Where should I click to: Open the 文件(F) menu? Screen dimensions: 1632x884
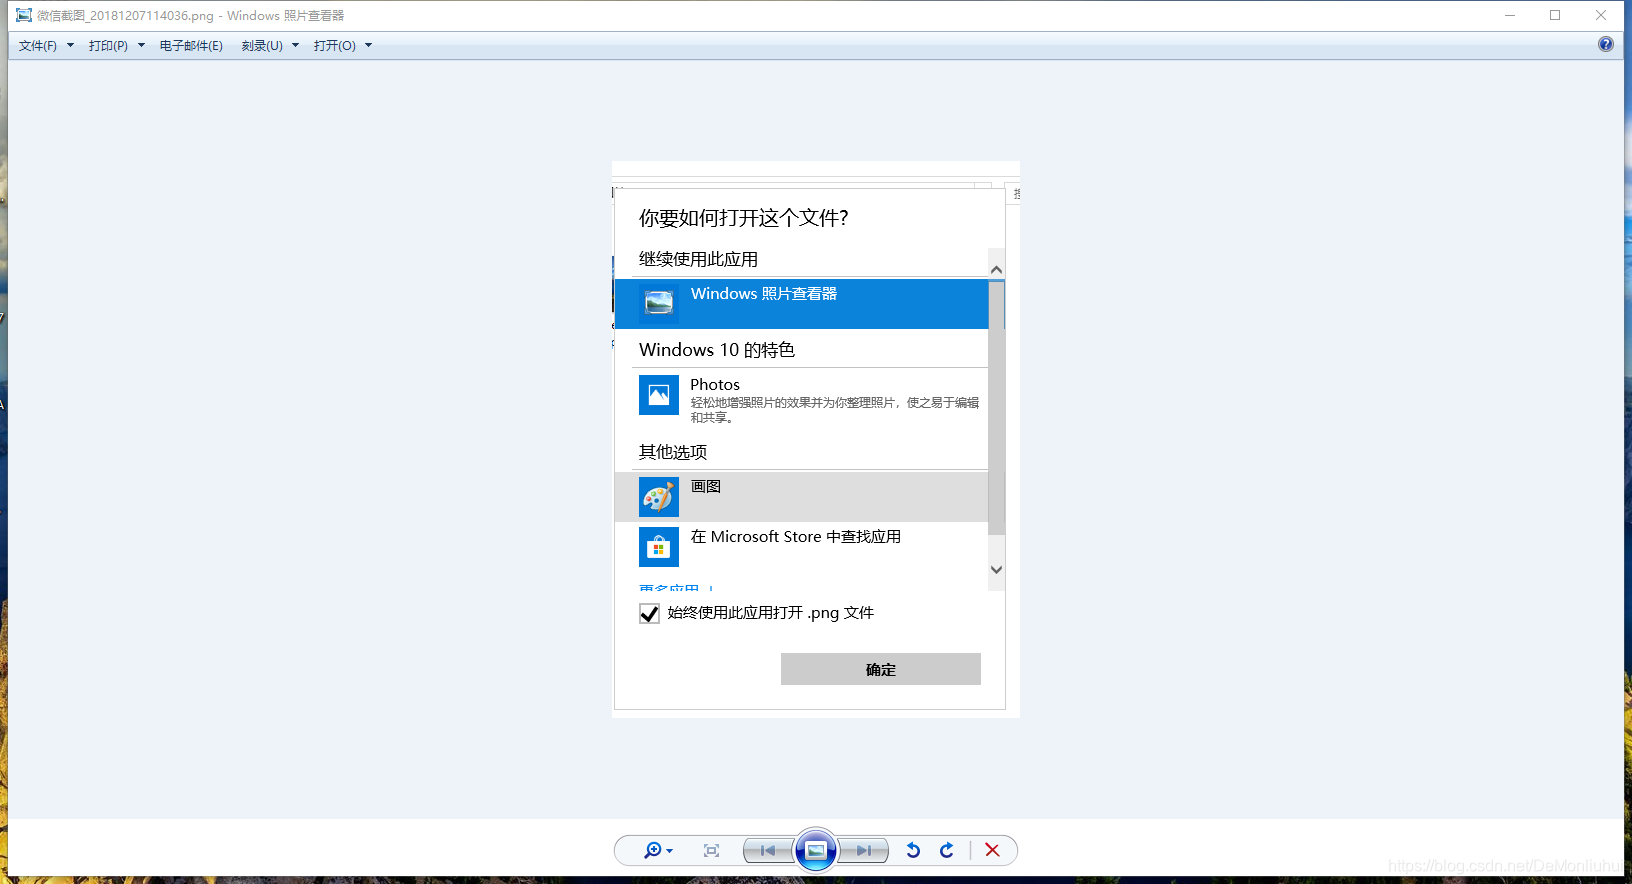click(46, 46)
